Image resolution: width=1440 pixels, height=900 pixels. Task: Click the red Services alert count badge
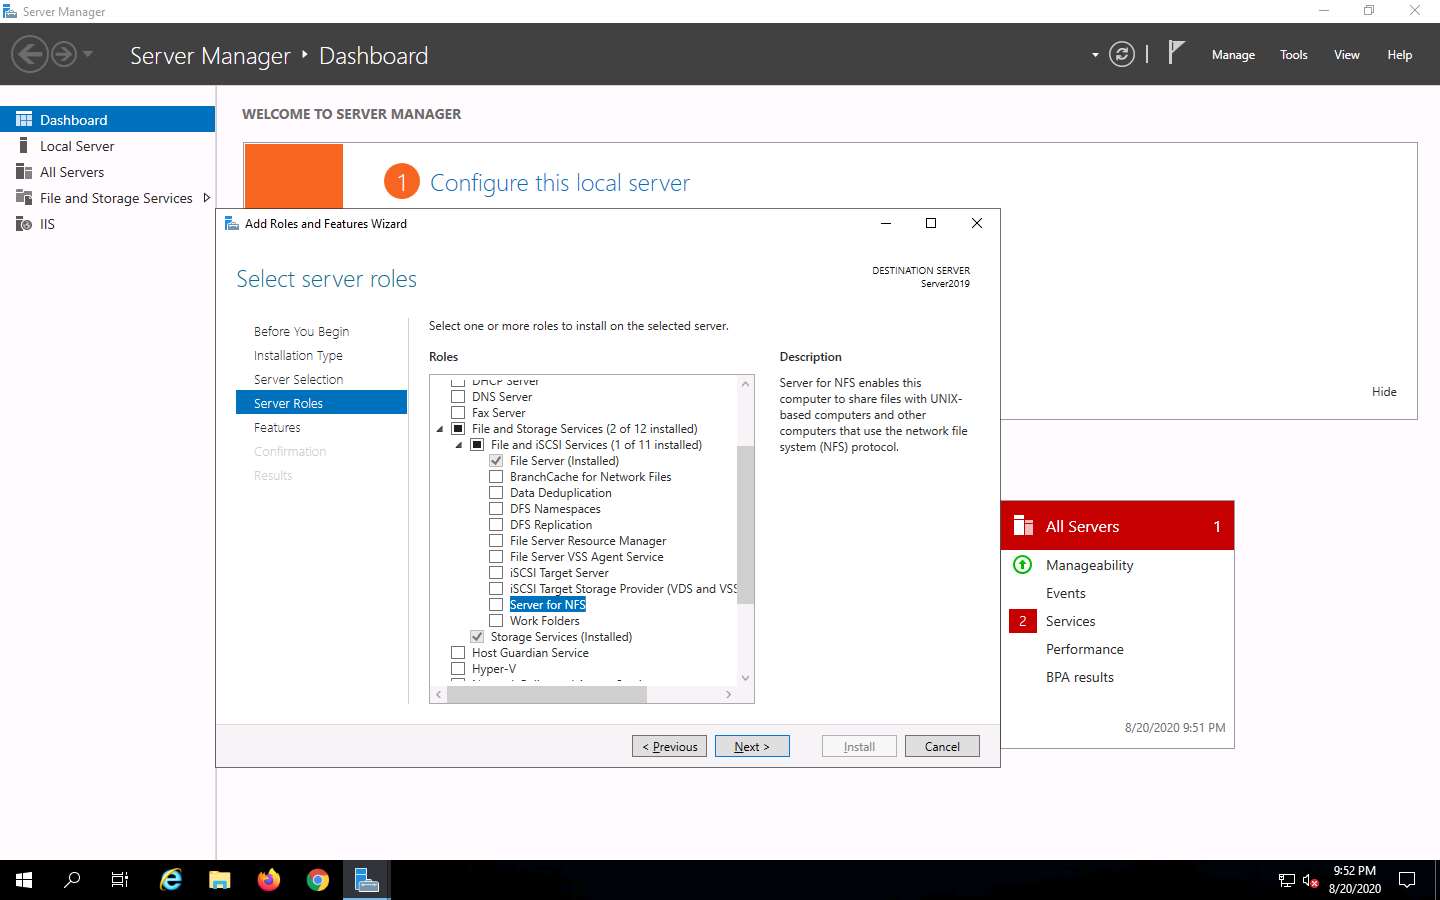[x=1022, y=621]
